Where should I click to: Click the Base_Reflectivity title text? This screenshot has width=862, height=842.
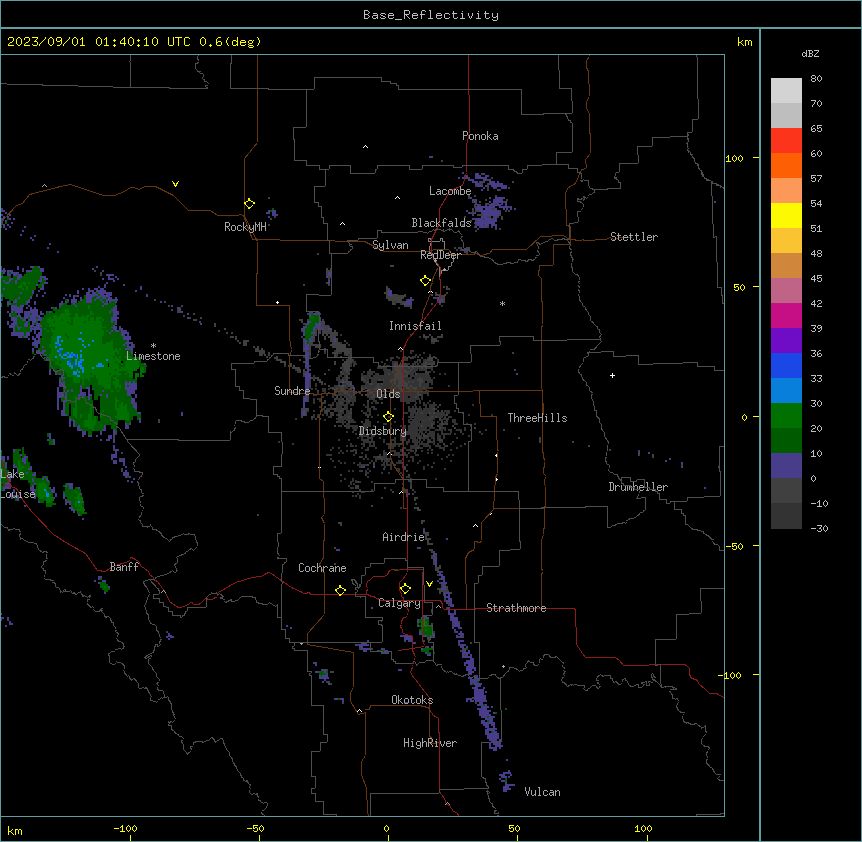(431, 15)
